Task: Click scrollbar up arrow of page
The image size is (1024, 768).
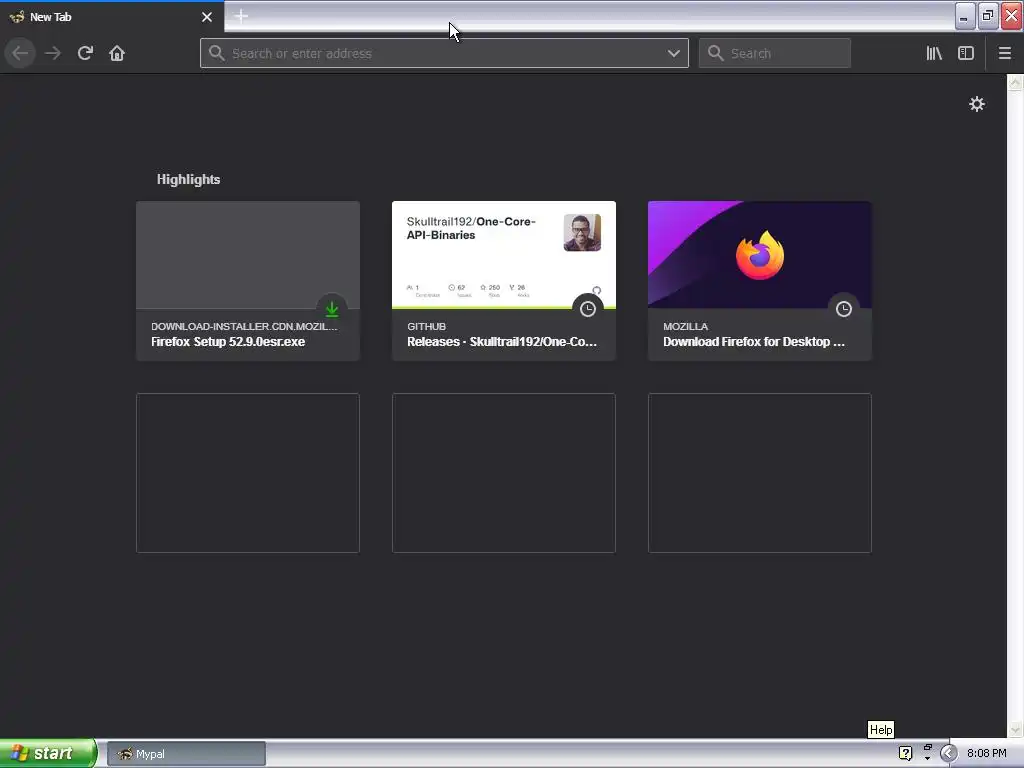Action: (x=1015, y=82)
